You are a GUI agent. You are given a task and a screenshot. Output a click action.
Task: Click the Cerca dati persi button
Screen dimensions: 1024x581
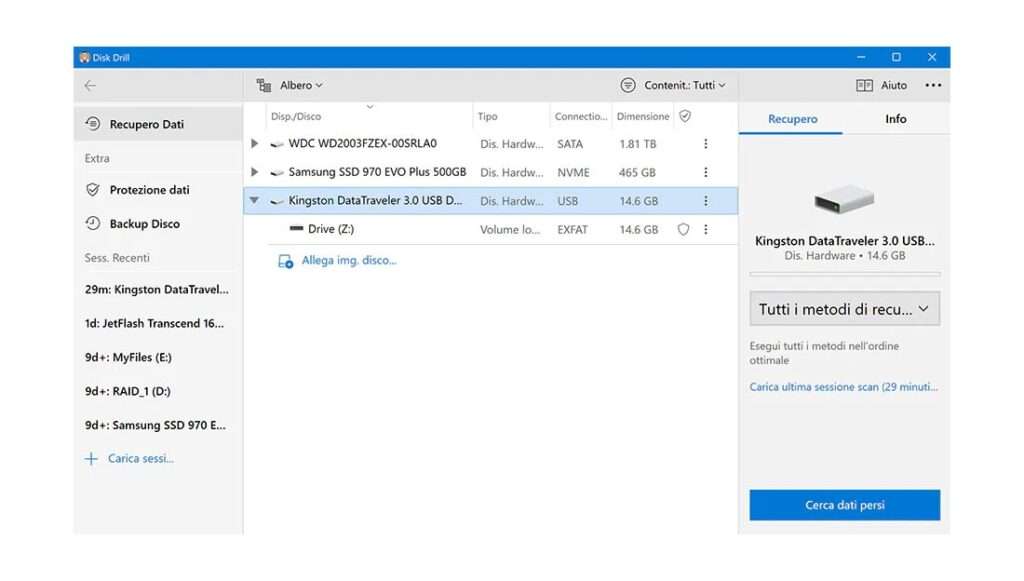(x=844, y=505)
